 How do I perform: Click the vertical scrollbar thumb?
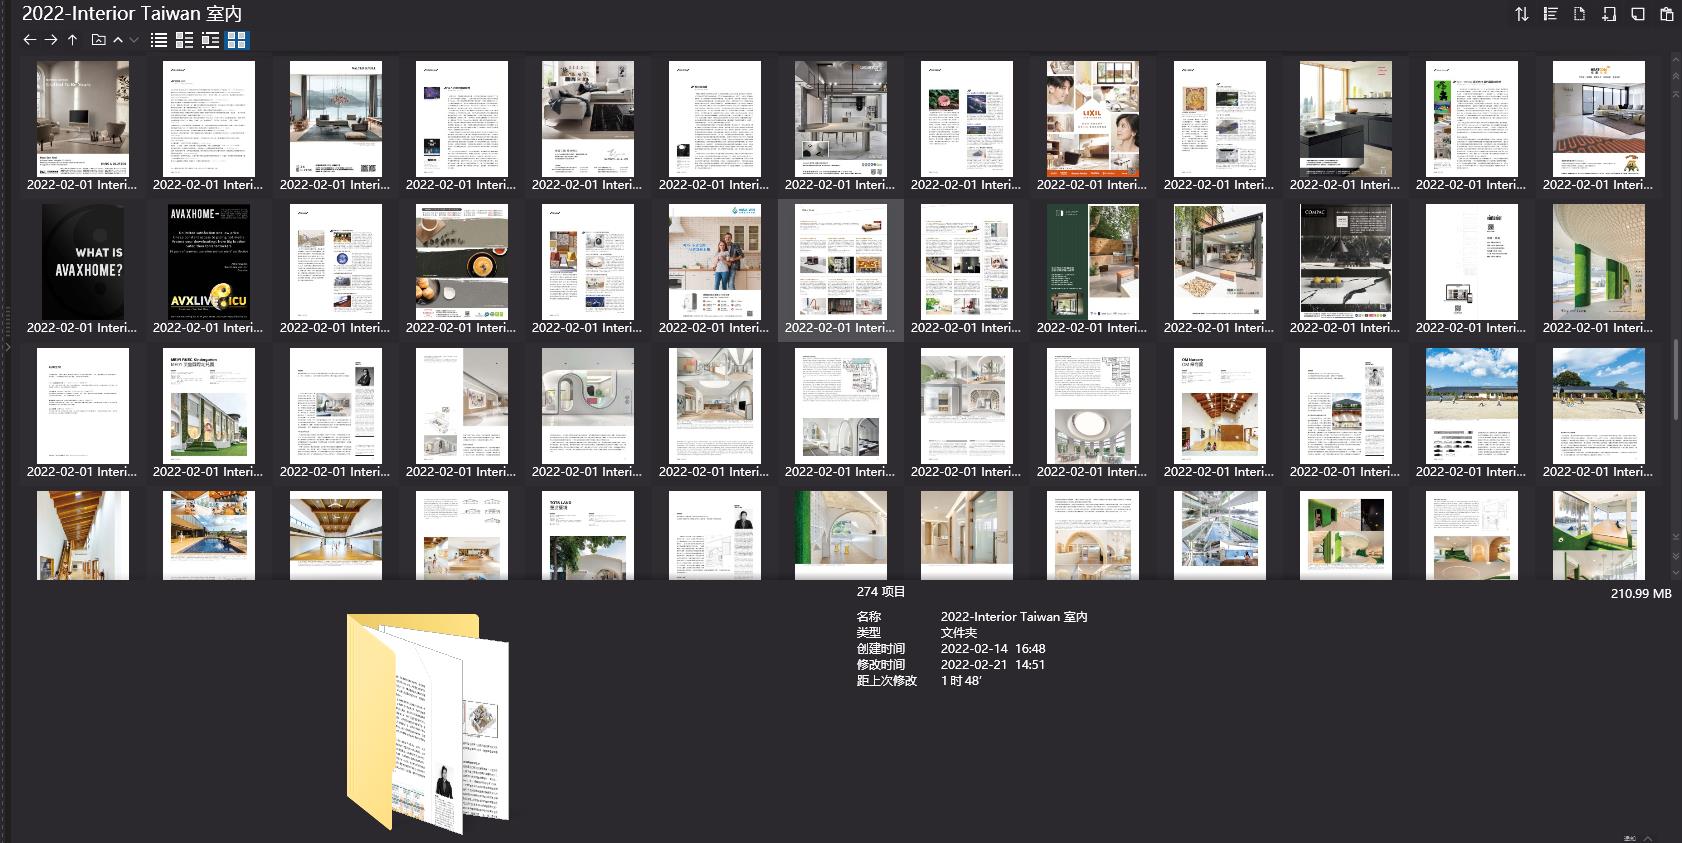point(1677,380)
